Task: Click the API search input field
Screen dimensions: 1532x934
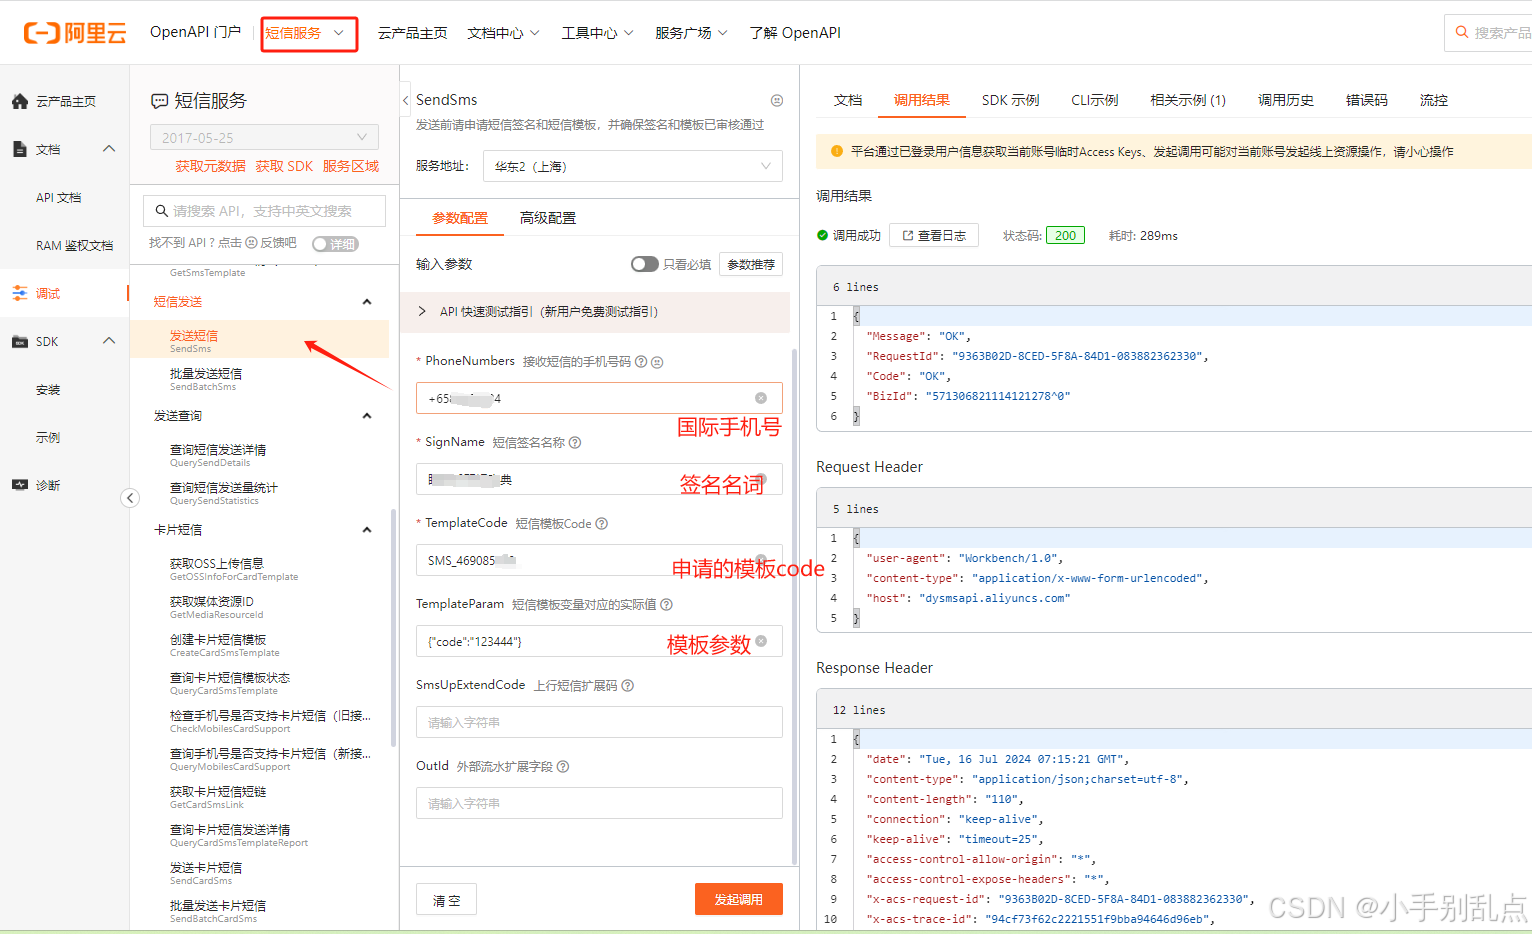Action: [265, 211]
